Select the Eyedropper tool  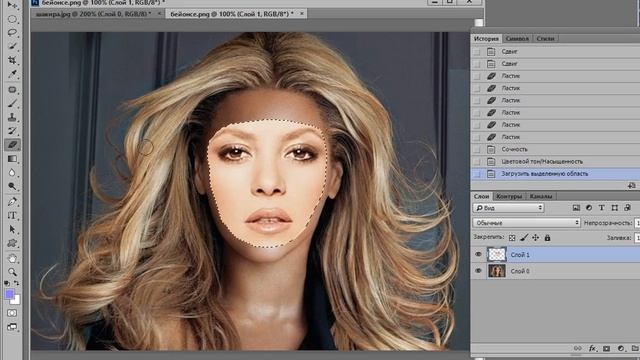click(12, 74)
